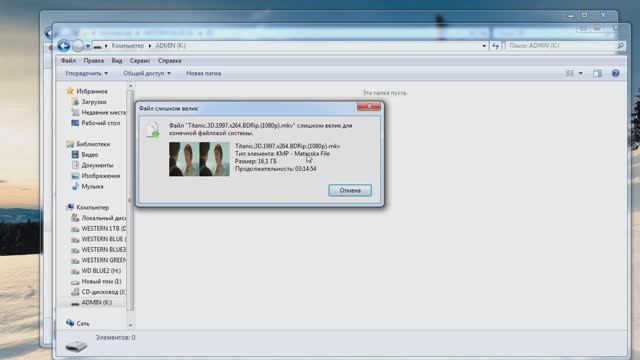Screen dimensions: 640x360
Task: Click the sidebar scrollbar up arrow
Action: (131, 86)
